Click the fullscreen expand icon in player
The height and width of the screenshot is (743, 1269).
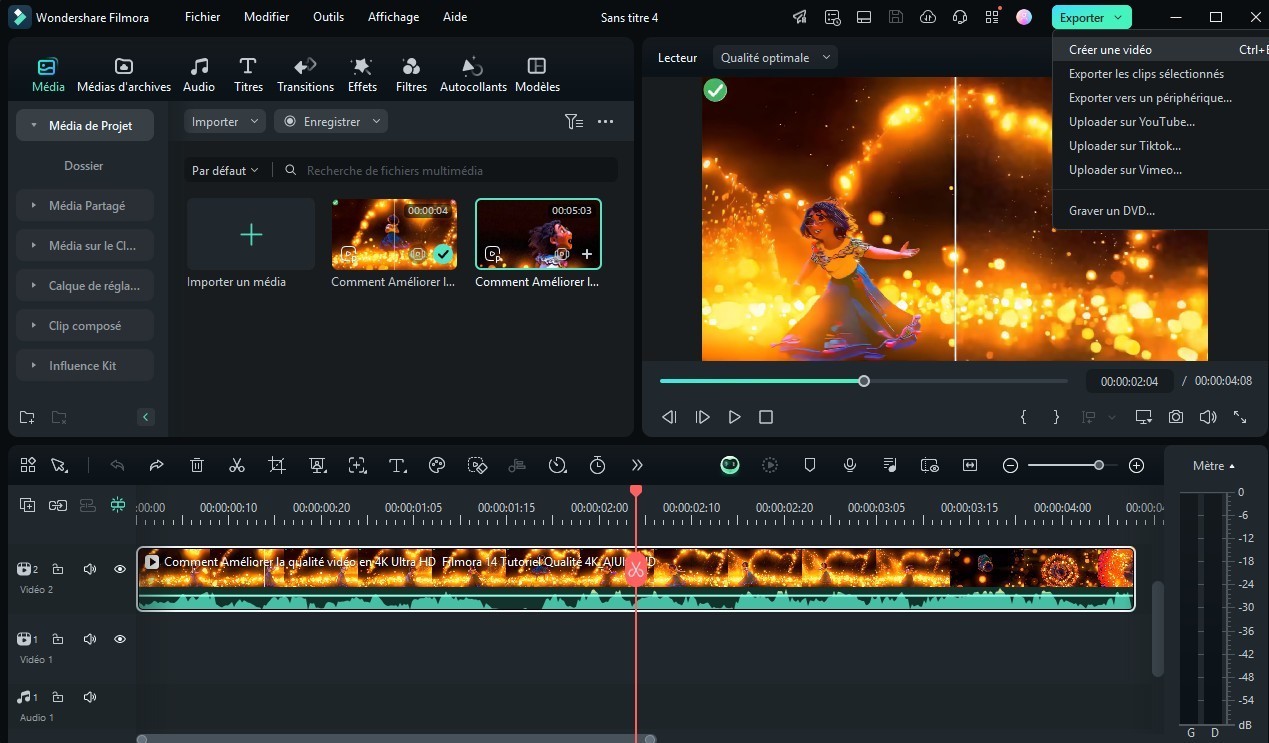click(1240, 417)
